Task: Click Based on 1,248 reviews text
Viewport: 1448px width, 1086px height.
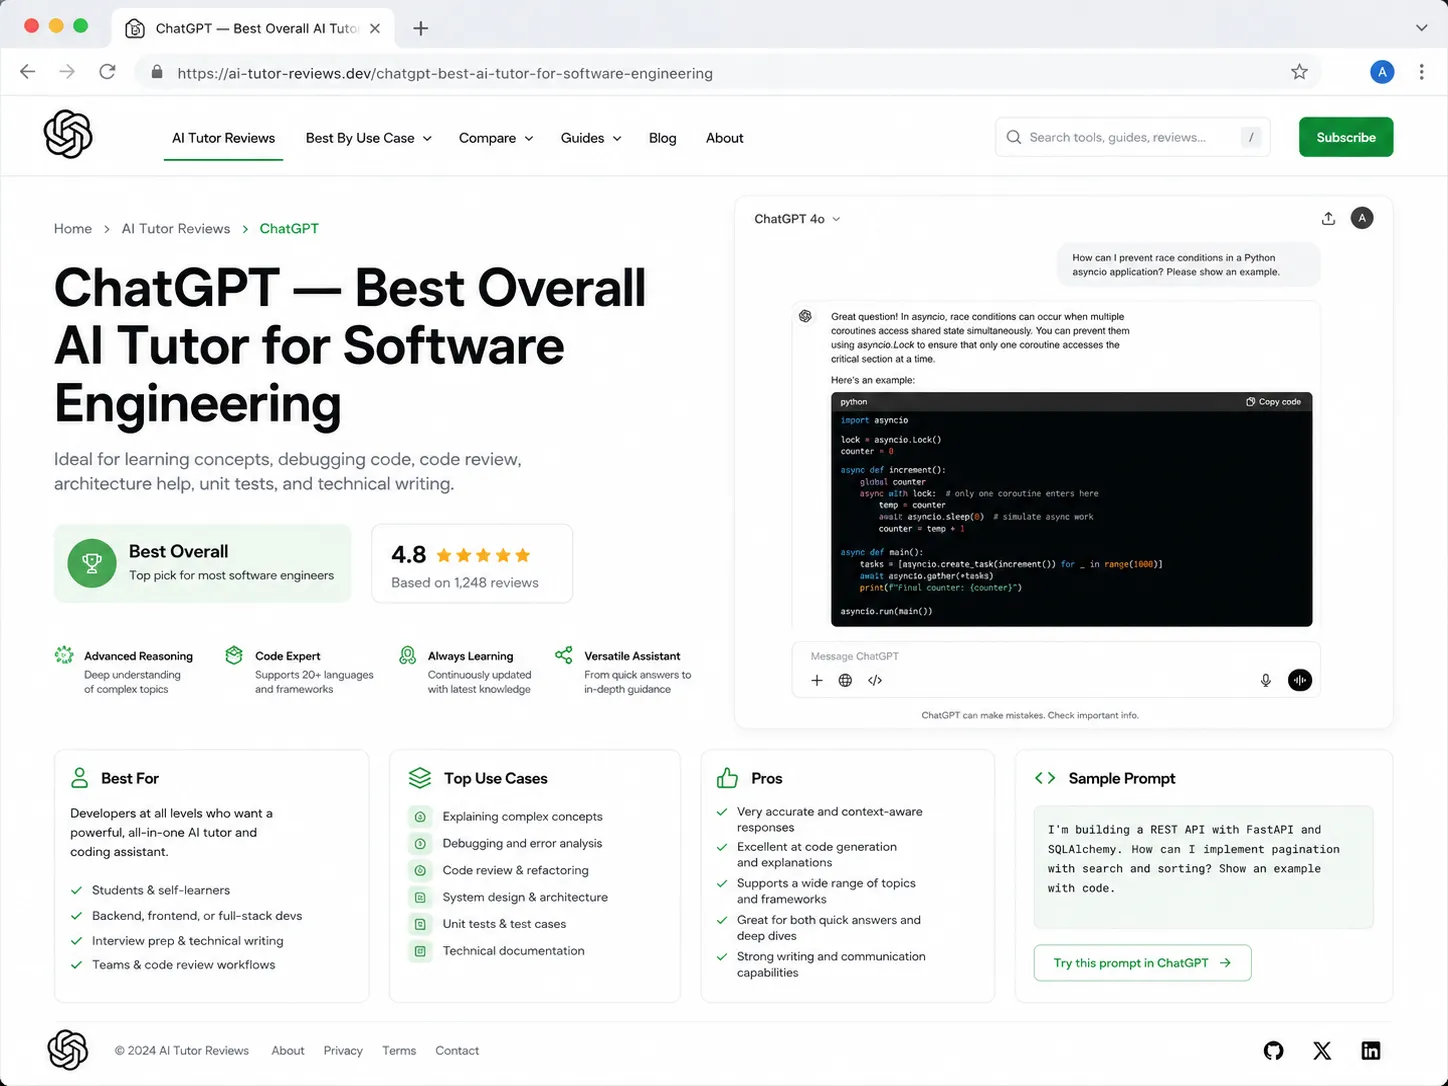Action: tap(465, 582)
